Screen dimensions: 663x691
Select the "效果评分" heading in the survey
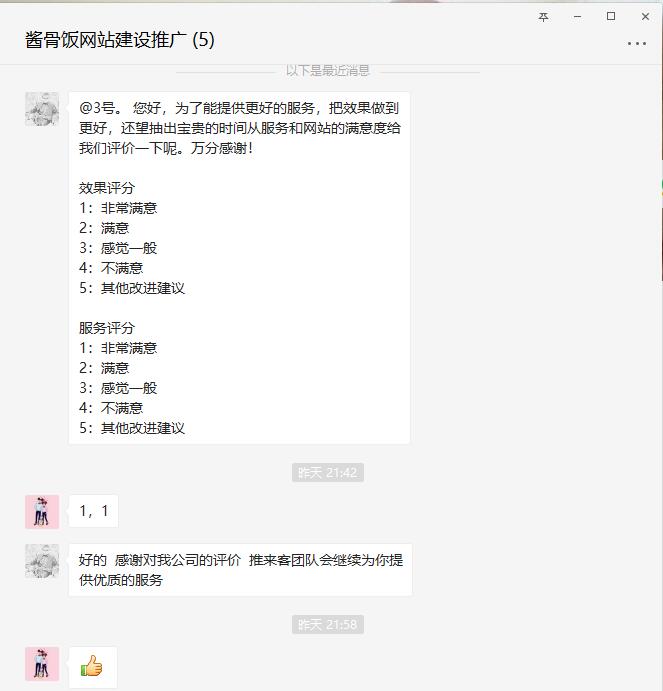[x=107, y=188]
